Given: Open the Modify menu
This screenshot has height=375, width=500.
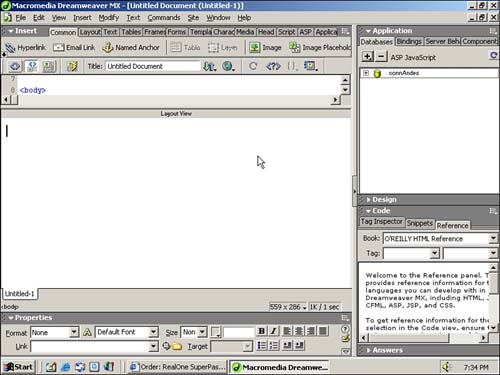Looking at the screenshot, I should click(x=108, y=18).
